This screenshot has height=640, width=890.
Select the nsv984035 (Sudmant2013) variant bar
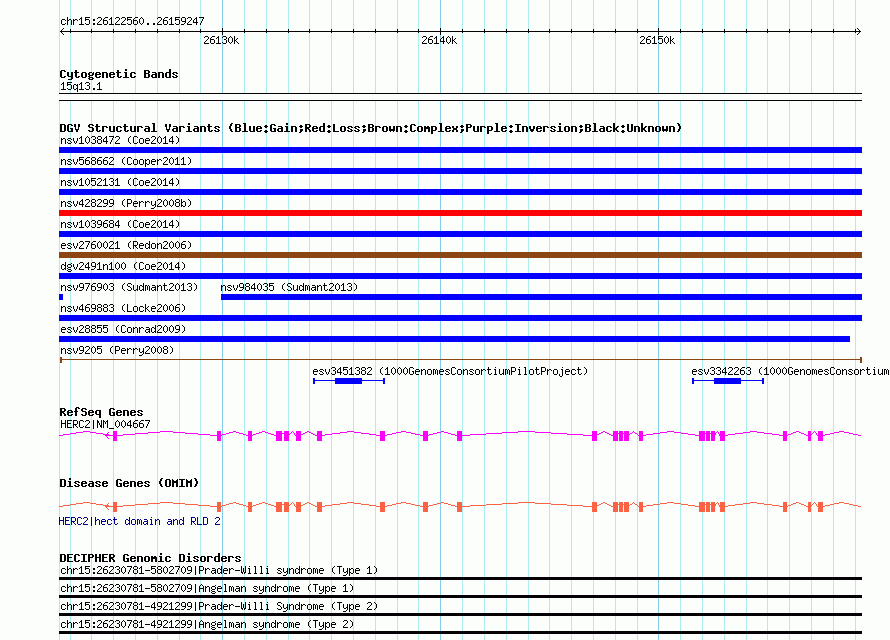point(541,297)
